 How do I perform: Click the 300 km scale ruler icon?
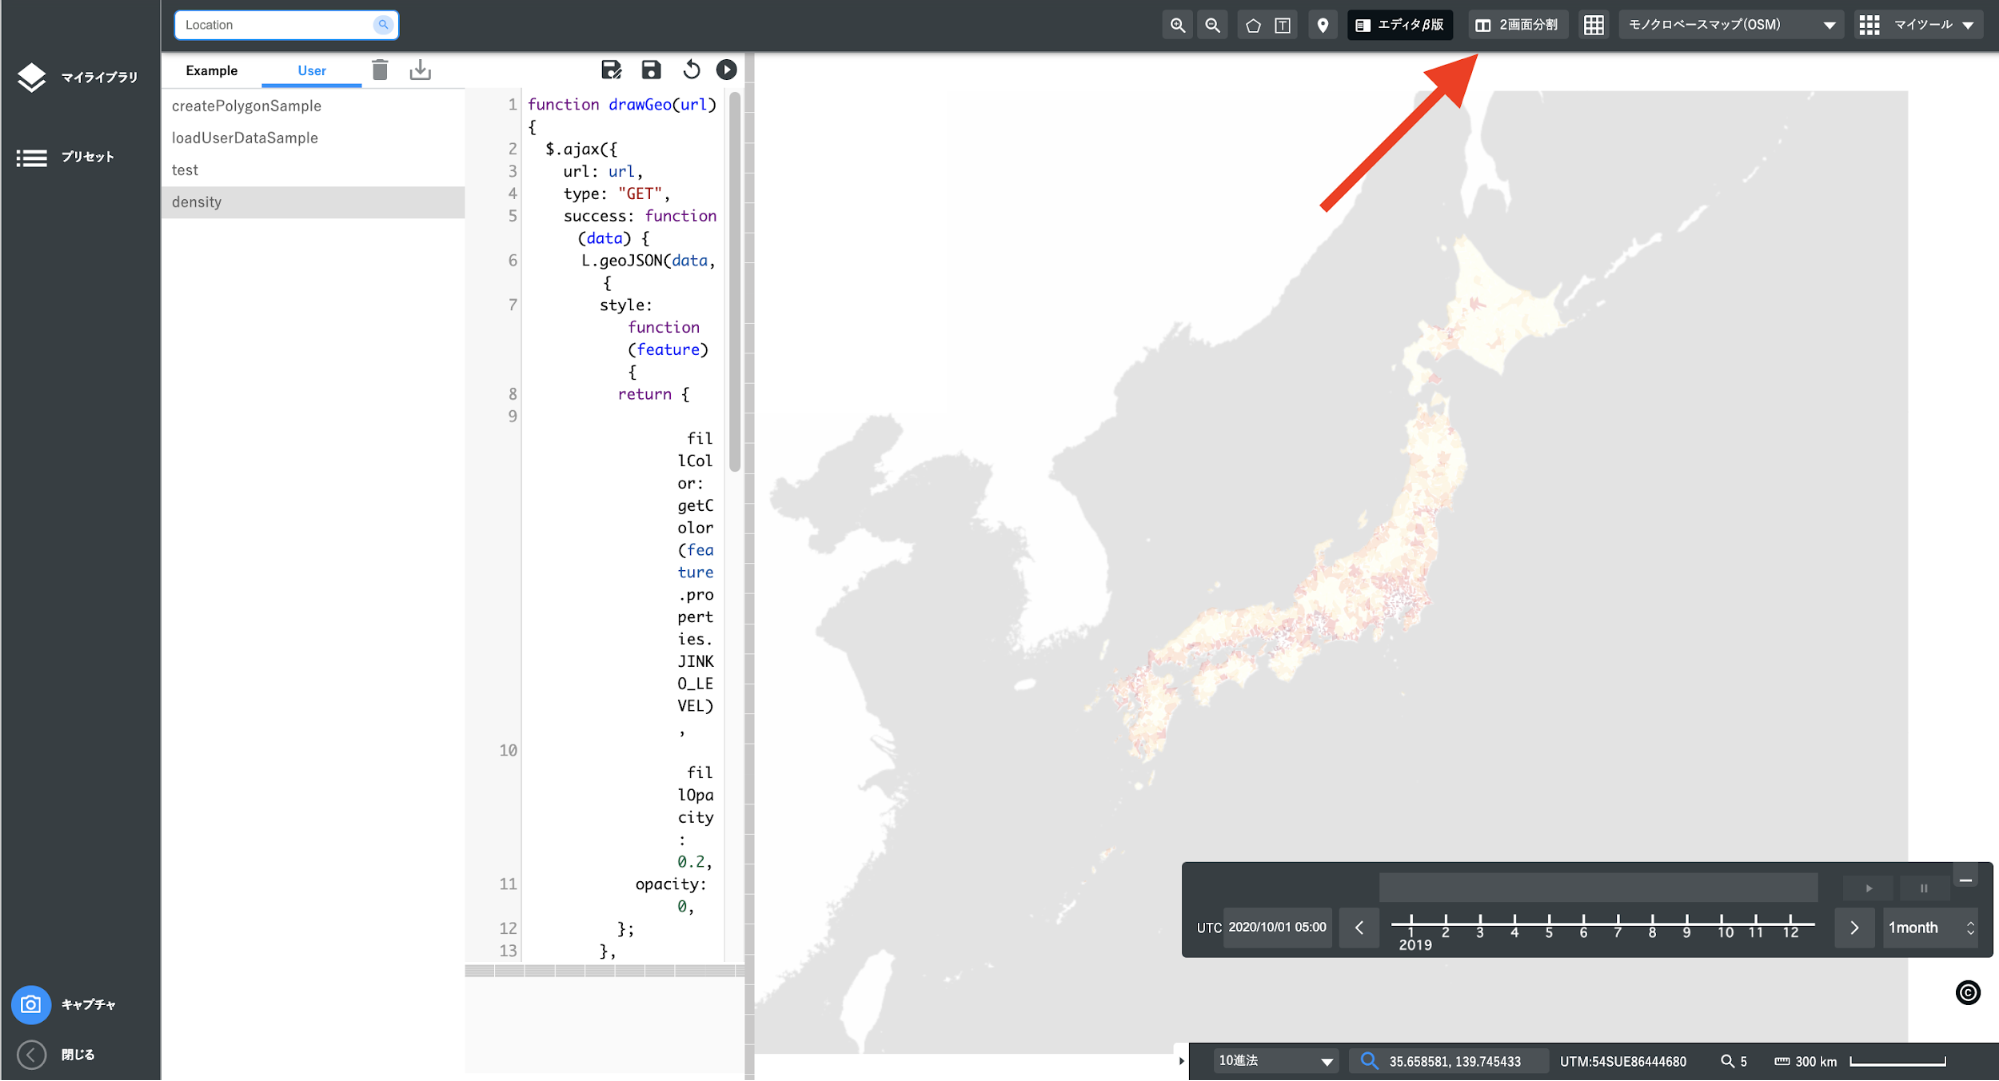click(x=1782, y=1061)
